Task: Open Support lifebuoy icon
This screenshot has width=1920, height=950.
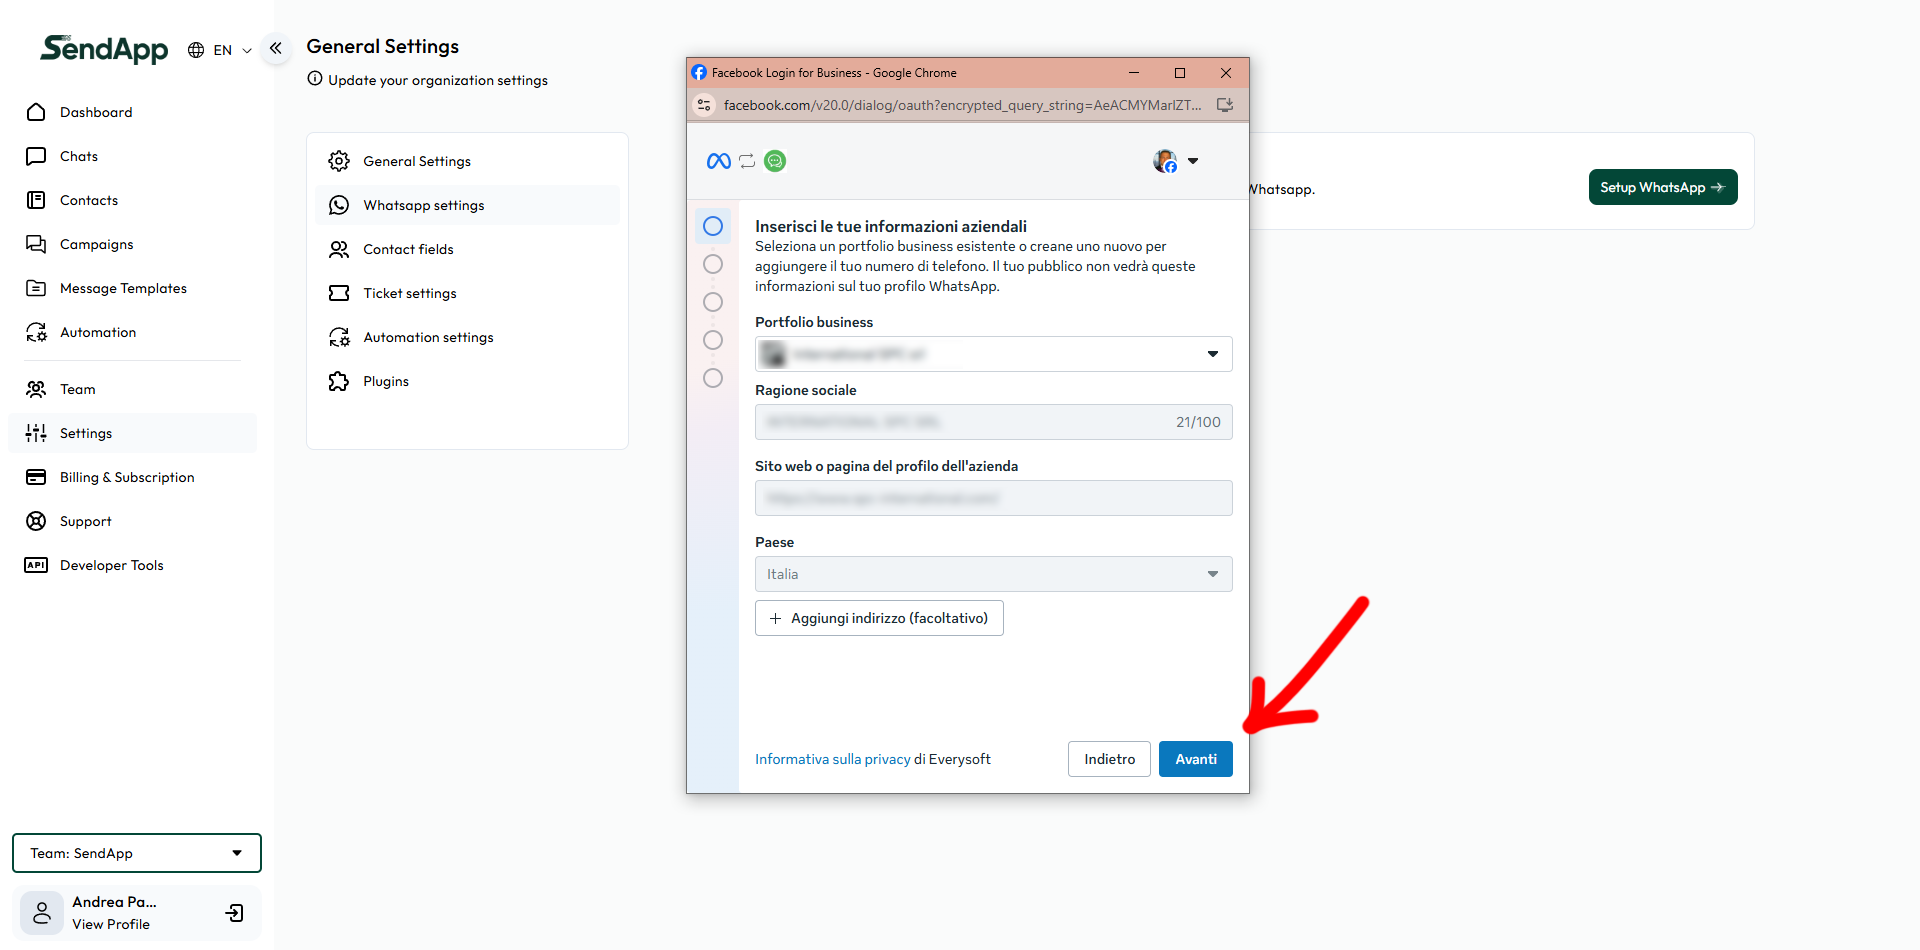Action: [x=36, y=521]
